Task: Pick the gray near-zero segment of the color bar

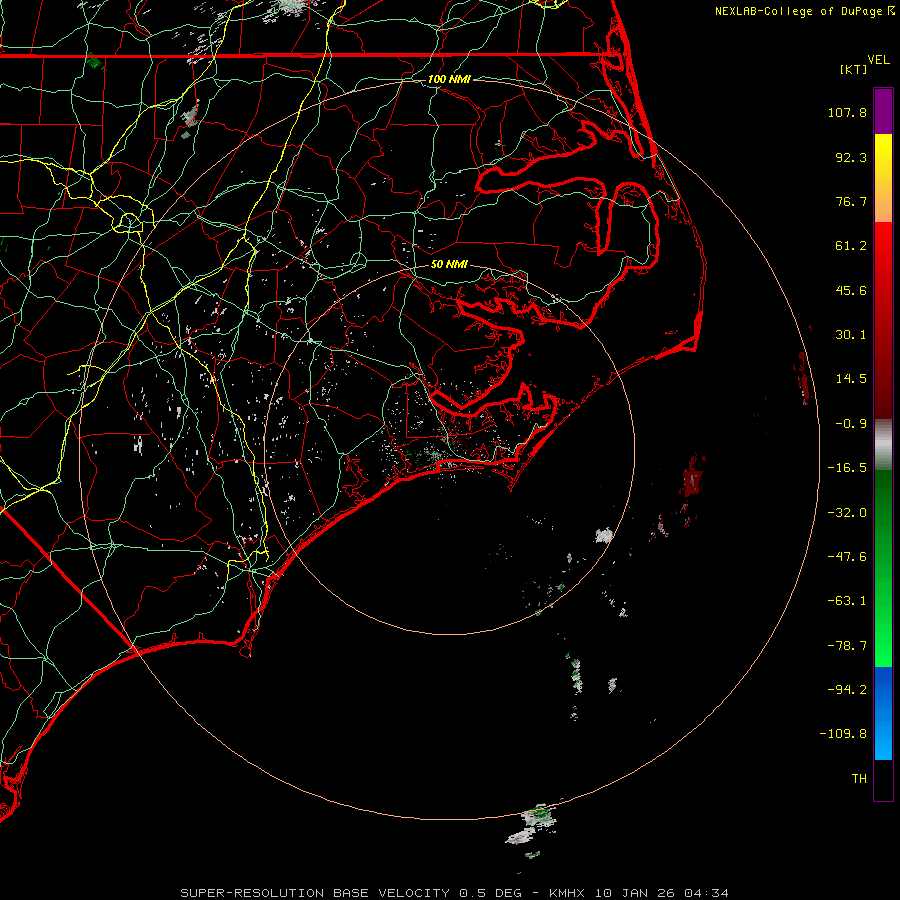Action: [883, 442]
